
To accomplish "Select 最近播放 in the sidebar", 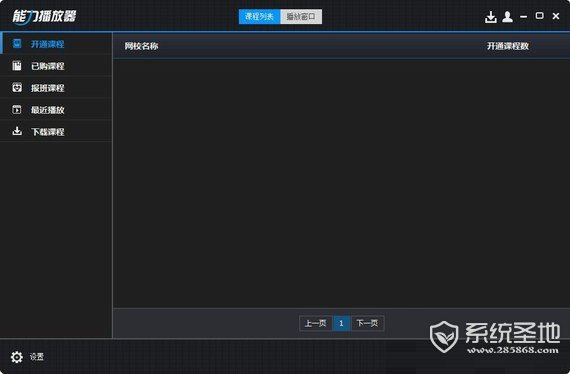I will pyautogui.click(x=56, y=109).
